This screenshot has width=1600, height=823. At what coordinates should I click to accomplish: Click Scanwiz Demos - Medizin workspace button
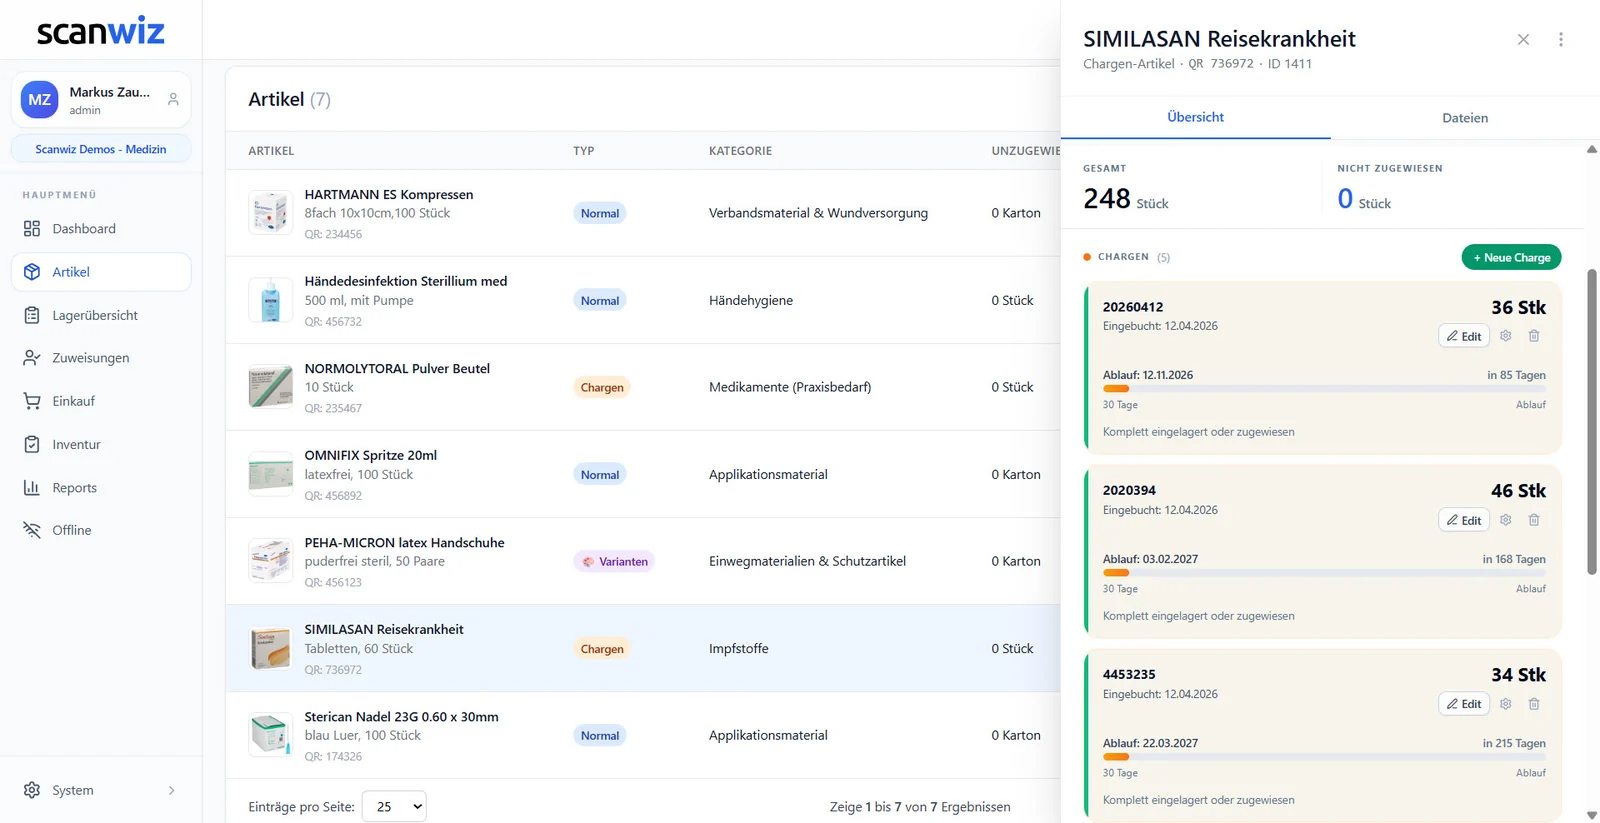click(x=101, y=149)
